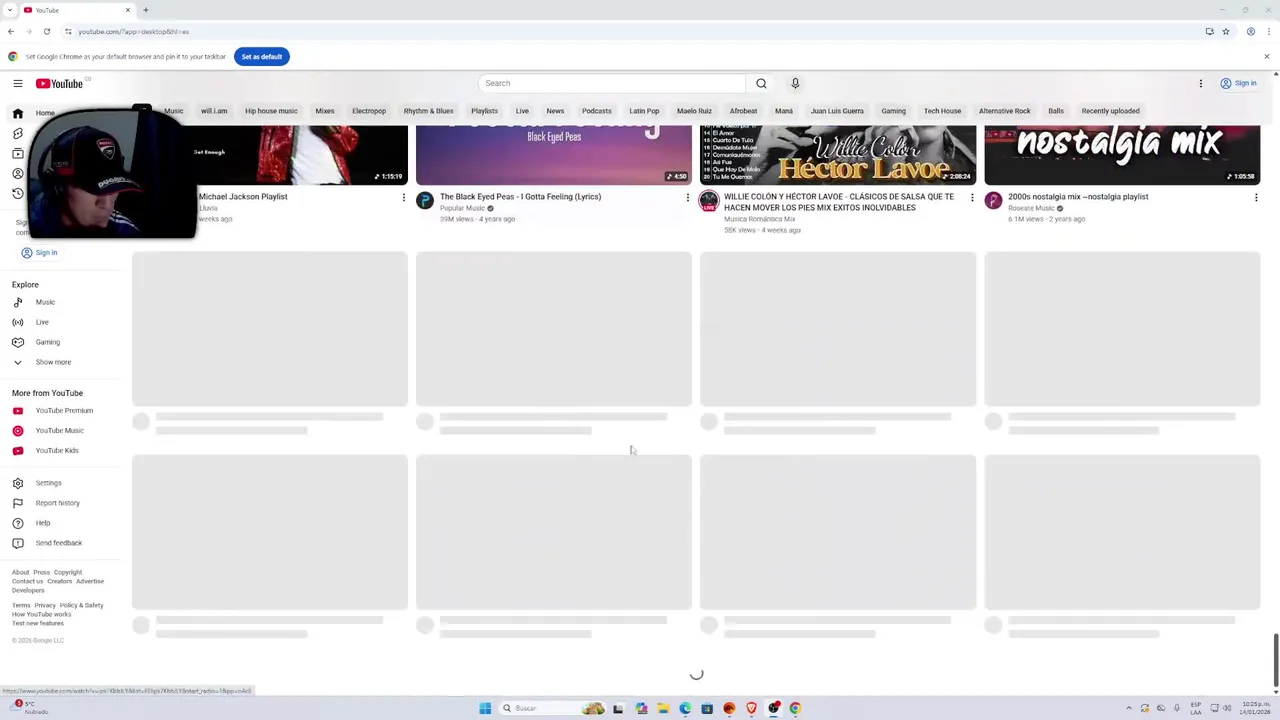This screenshot has width=1280, height=720.
Task: Click the sidebar Sign in button
Action: pyautogui.click(x=40, y=253)
